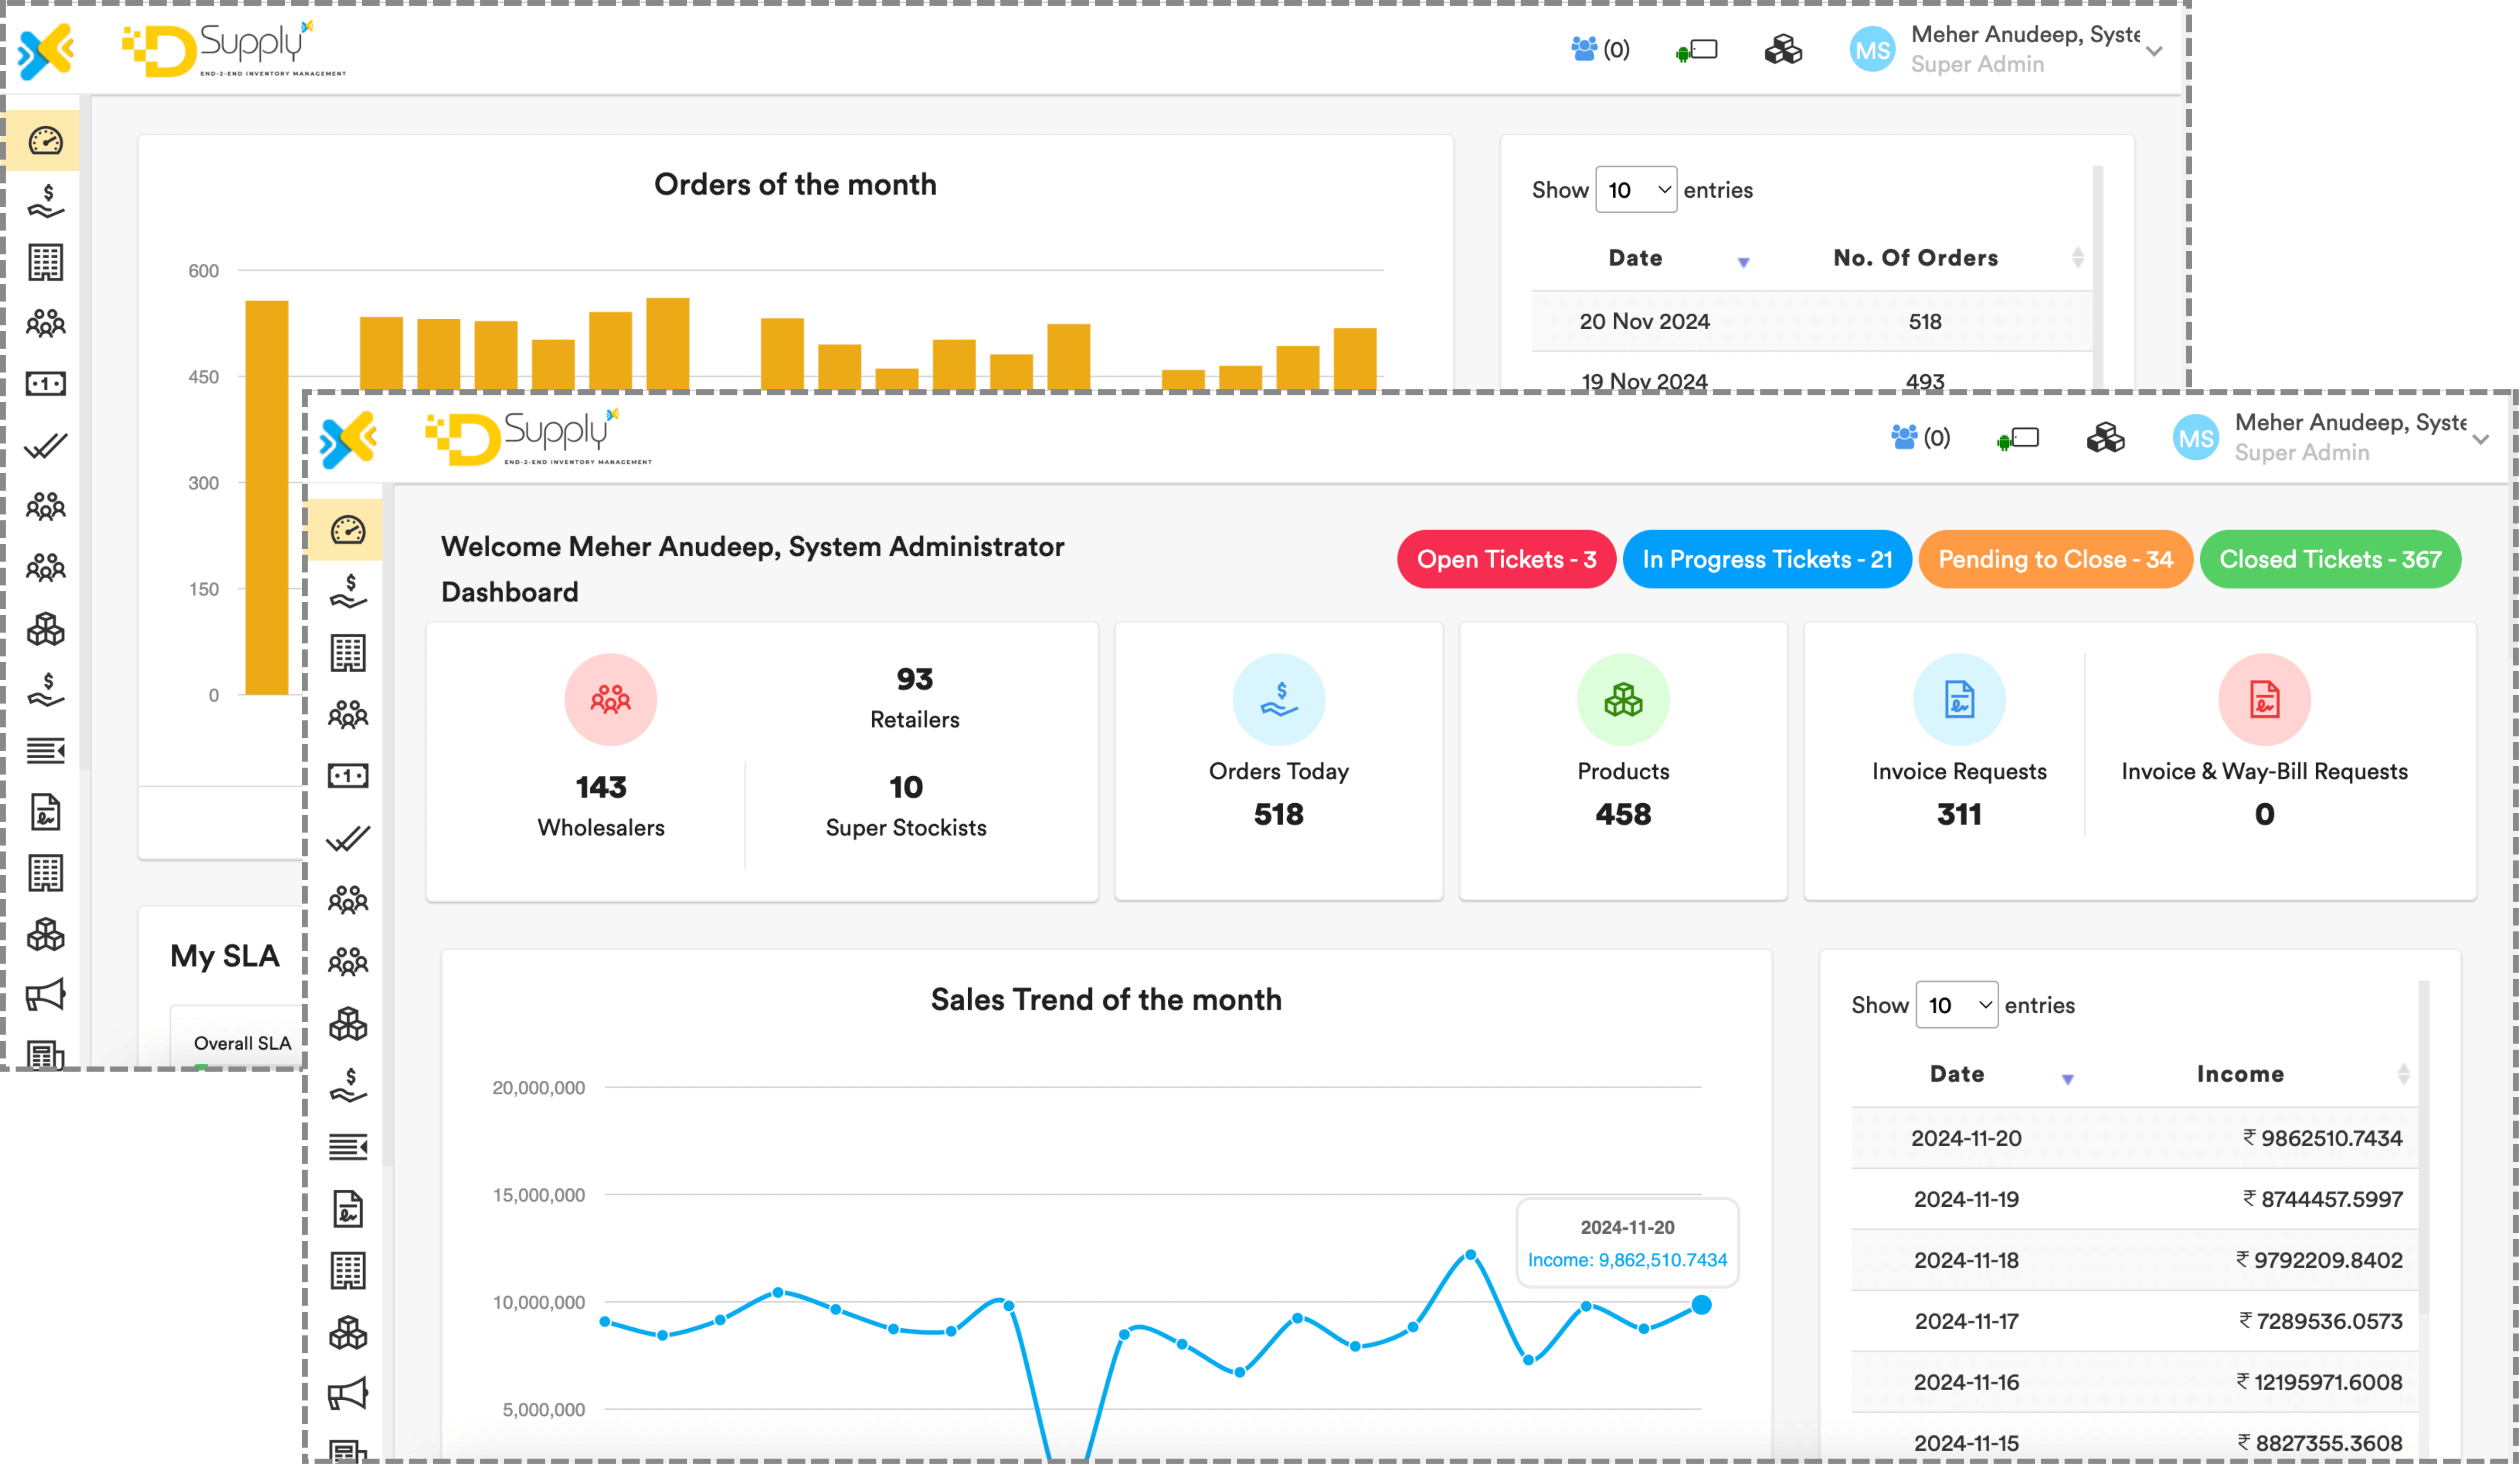The image size is (2520, 1465).
Task: Click the Products 458 count
Action: 1623,814
